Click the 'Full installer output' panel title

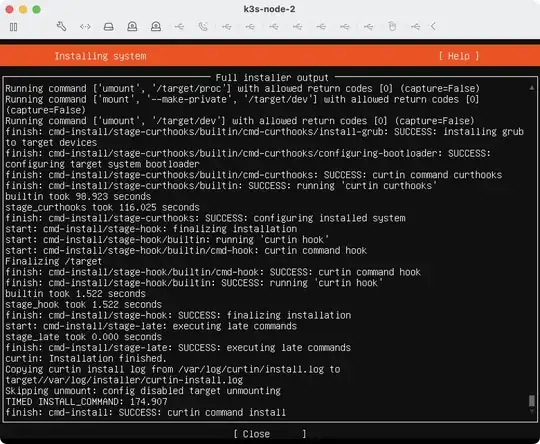(272, 78)
